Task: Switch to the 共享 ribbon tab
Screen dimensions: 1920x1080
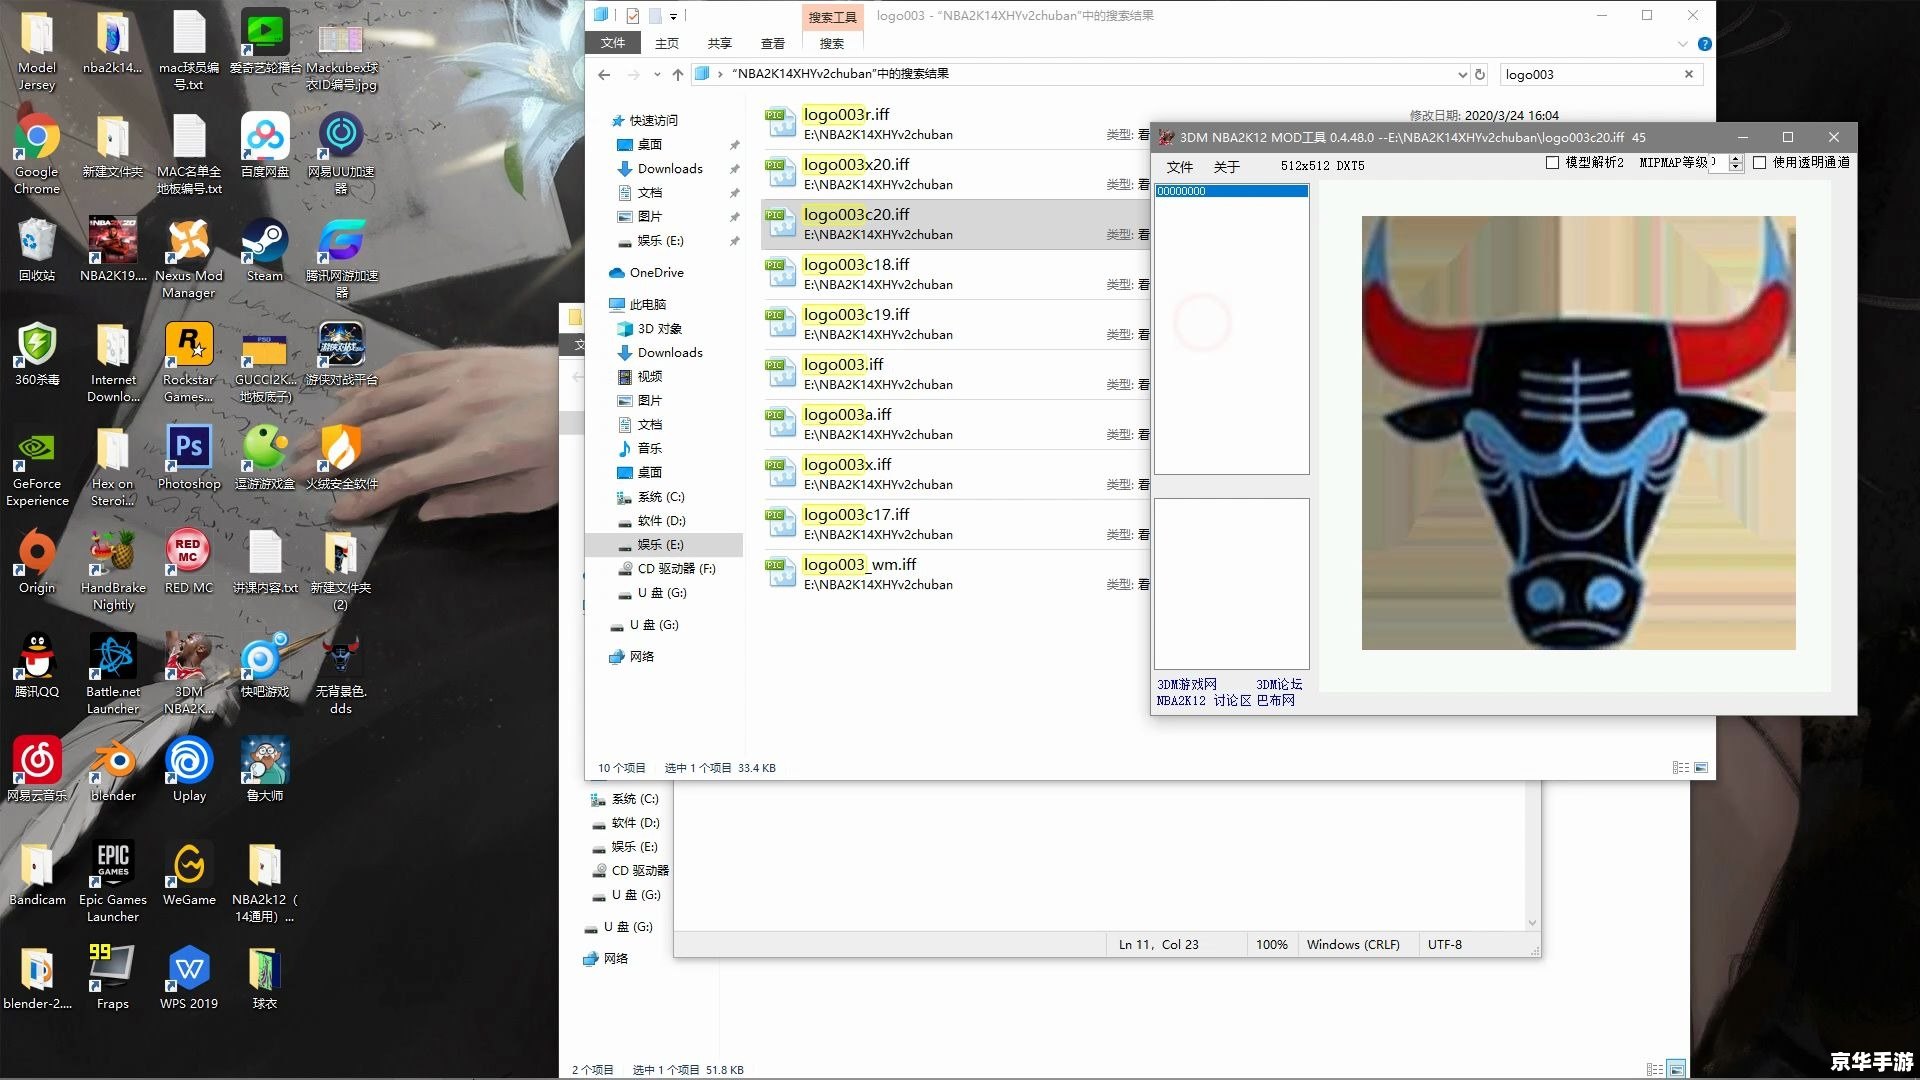Action: tap(720, 43)
